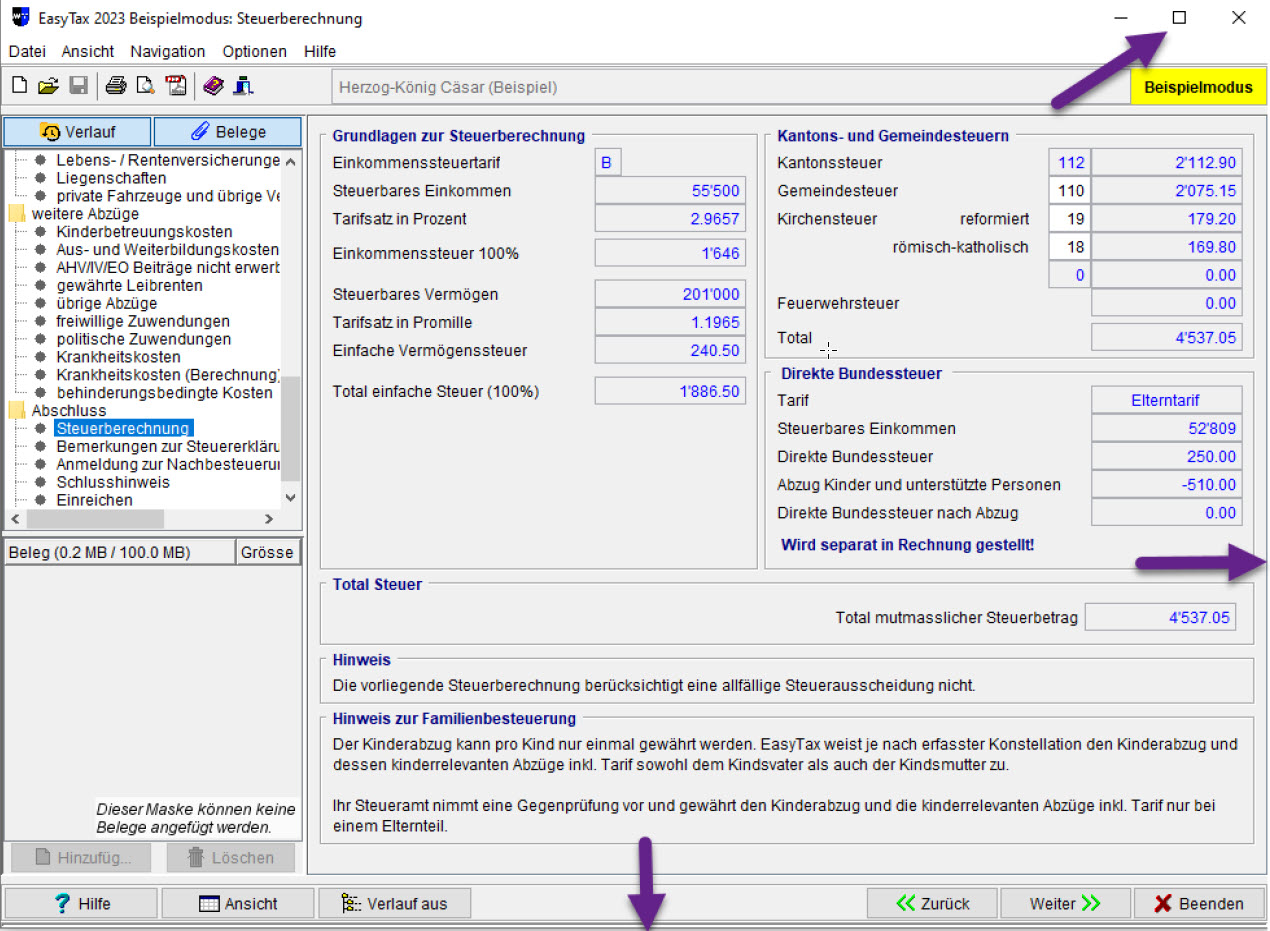Viewport: 1270px width, 931px height.
Task: Collapse the Abschluss folder
Action: pos(17,411)
